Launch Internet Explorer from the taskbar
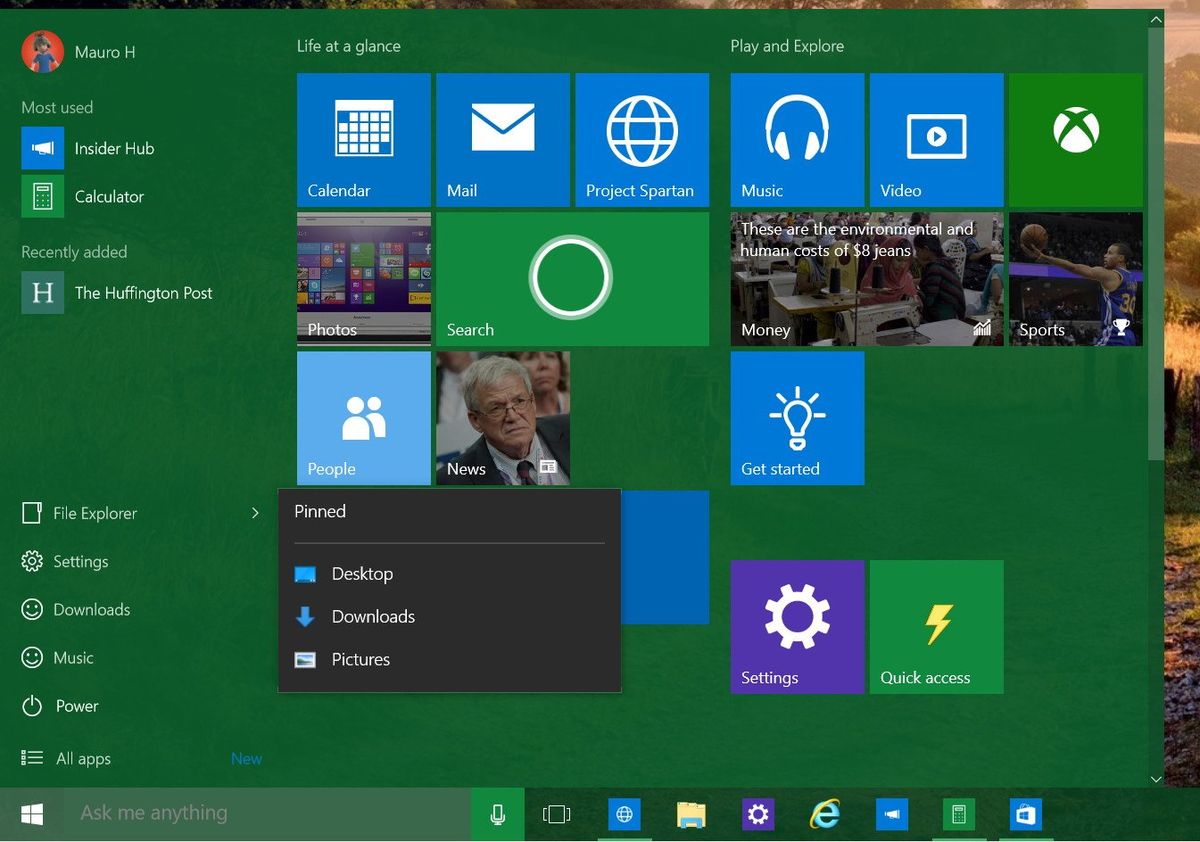The image size is (1200, 842). [x=825, y=814]
